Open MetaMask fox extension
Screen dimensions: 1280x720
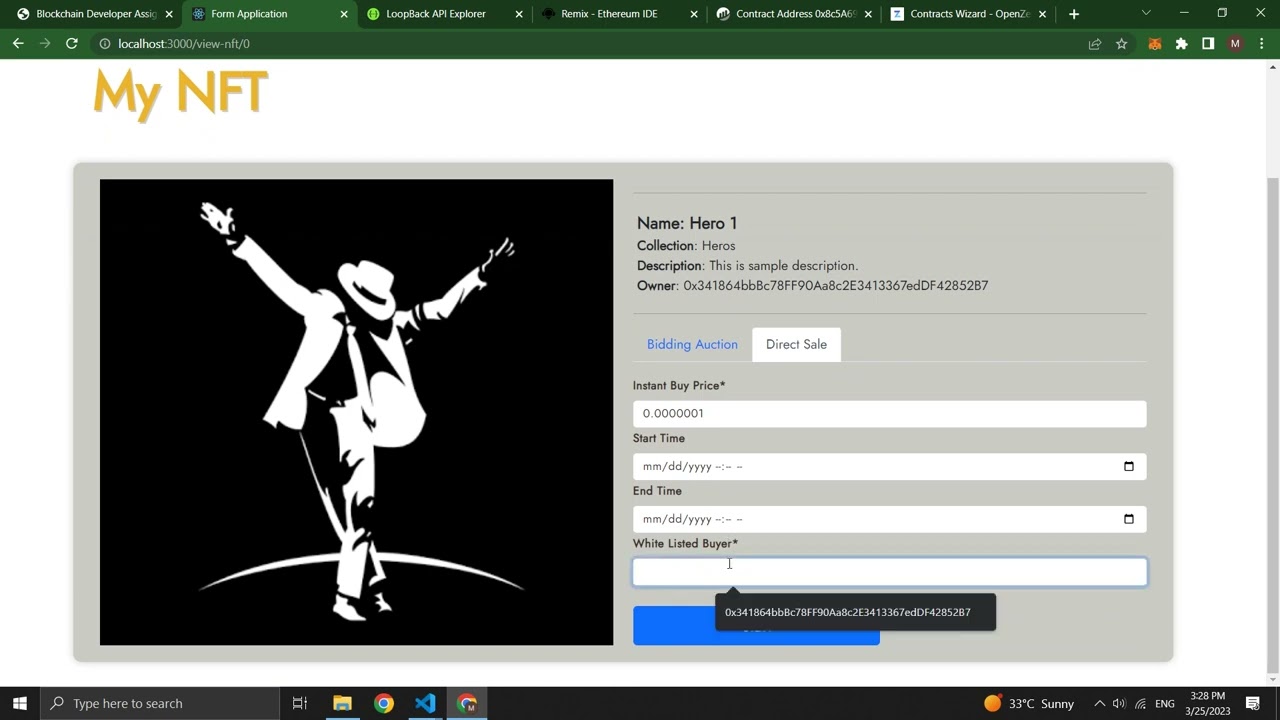tap(1155, 44)
